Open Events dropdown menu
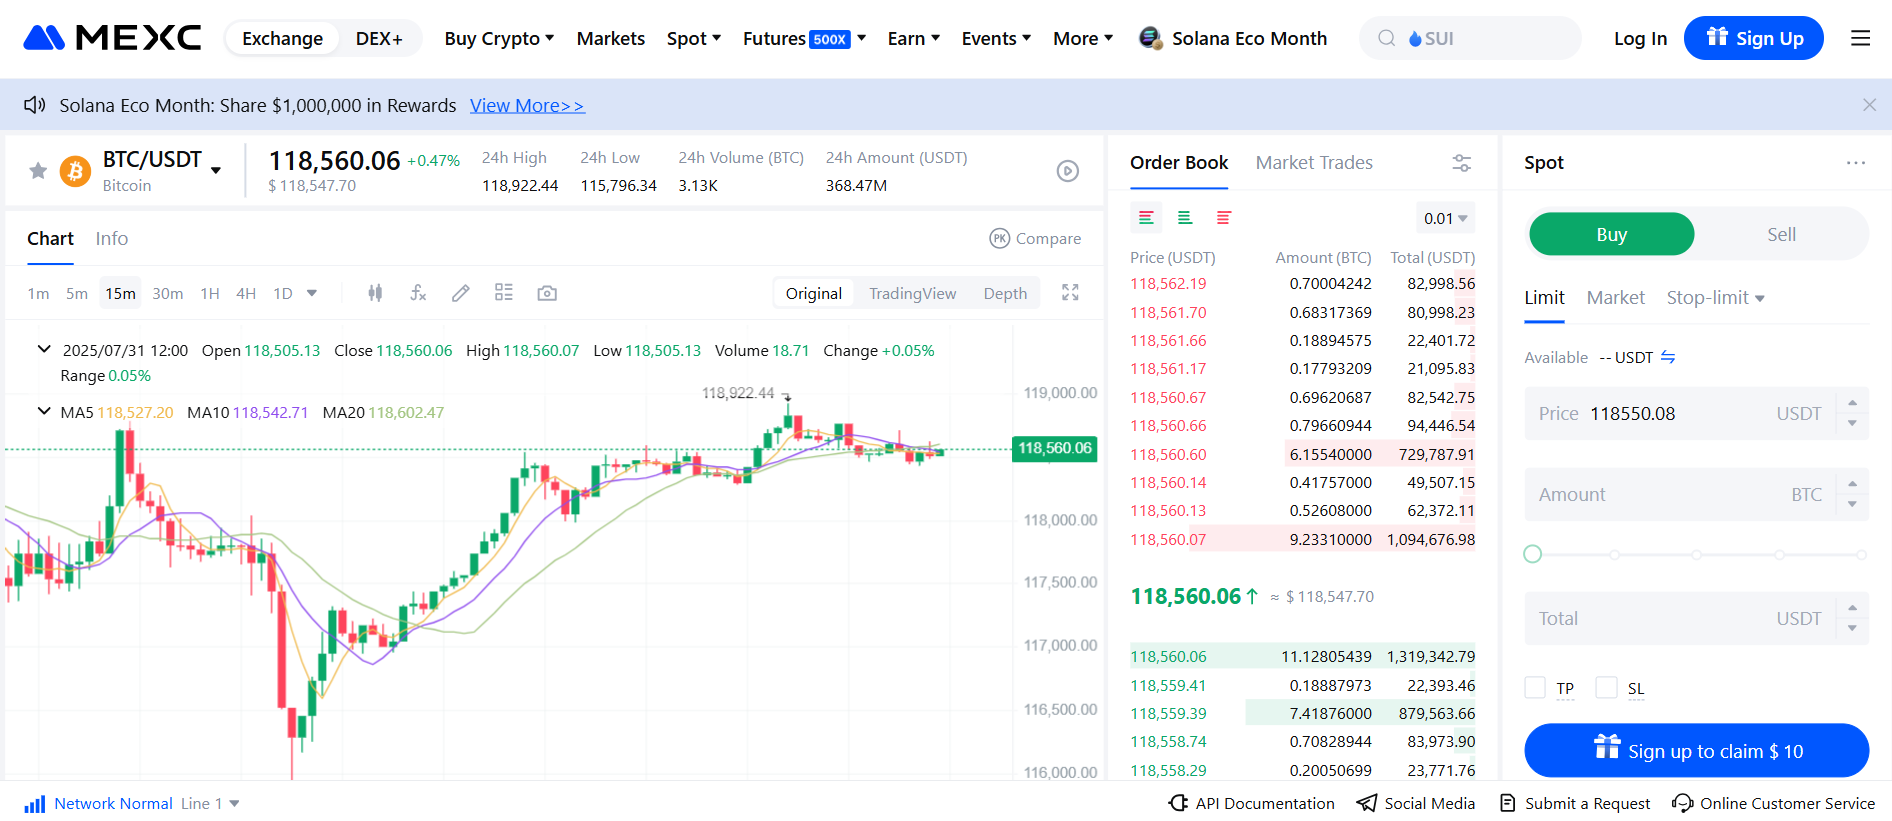1892x821 pixels. point(996,38)
